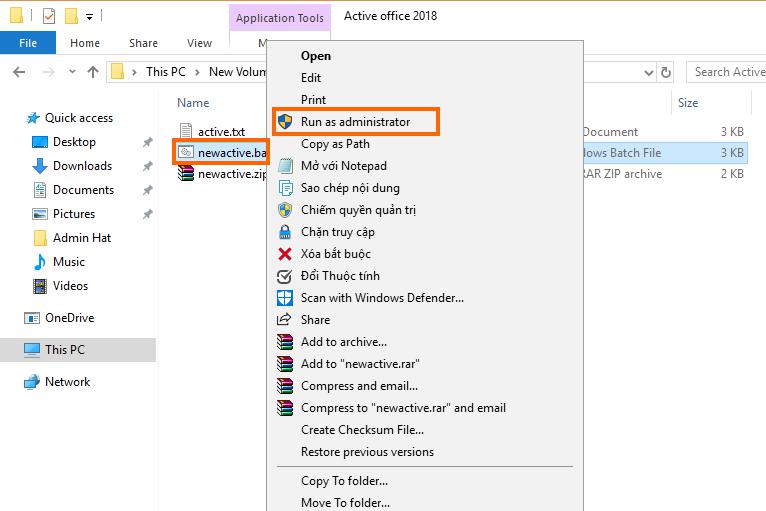This screenshot has height=511, width=766.
Task: Toggle the properties checkmark in quick access toolbar
Action: (x=49, y=16)
